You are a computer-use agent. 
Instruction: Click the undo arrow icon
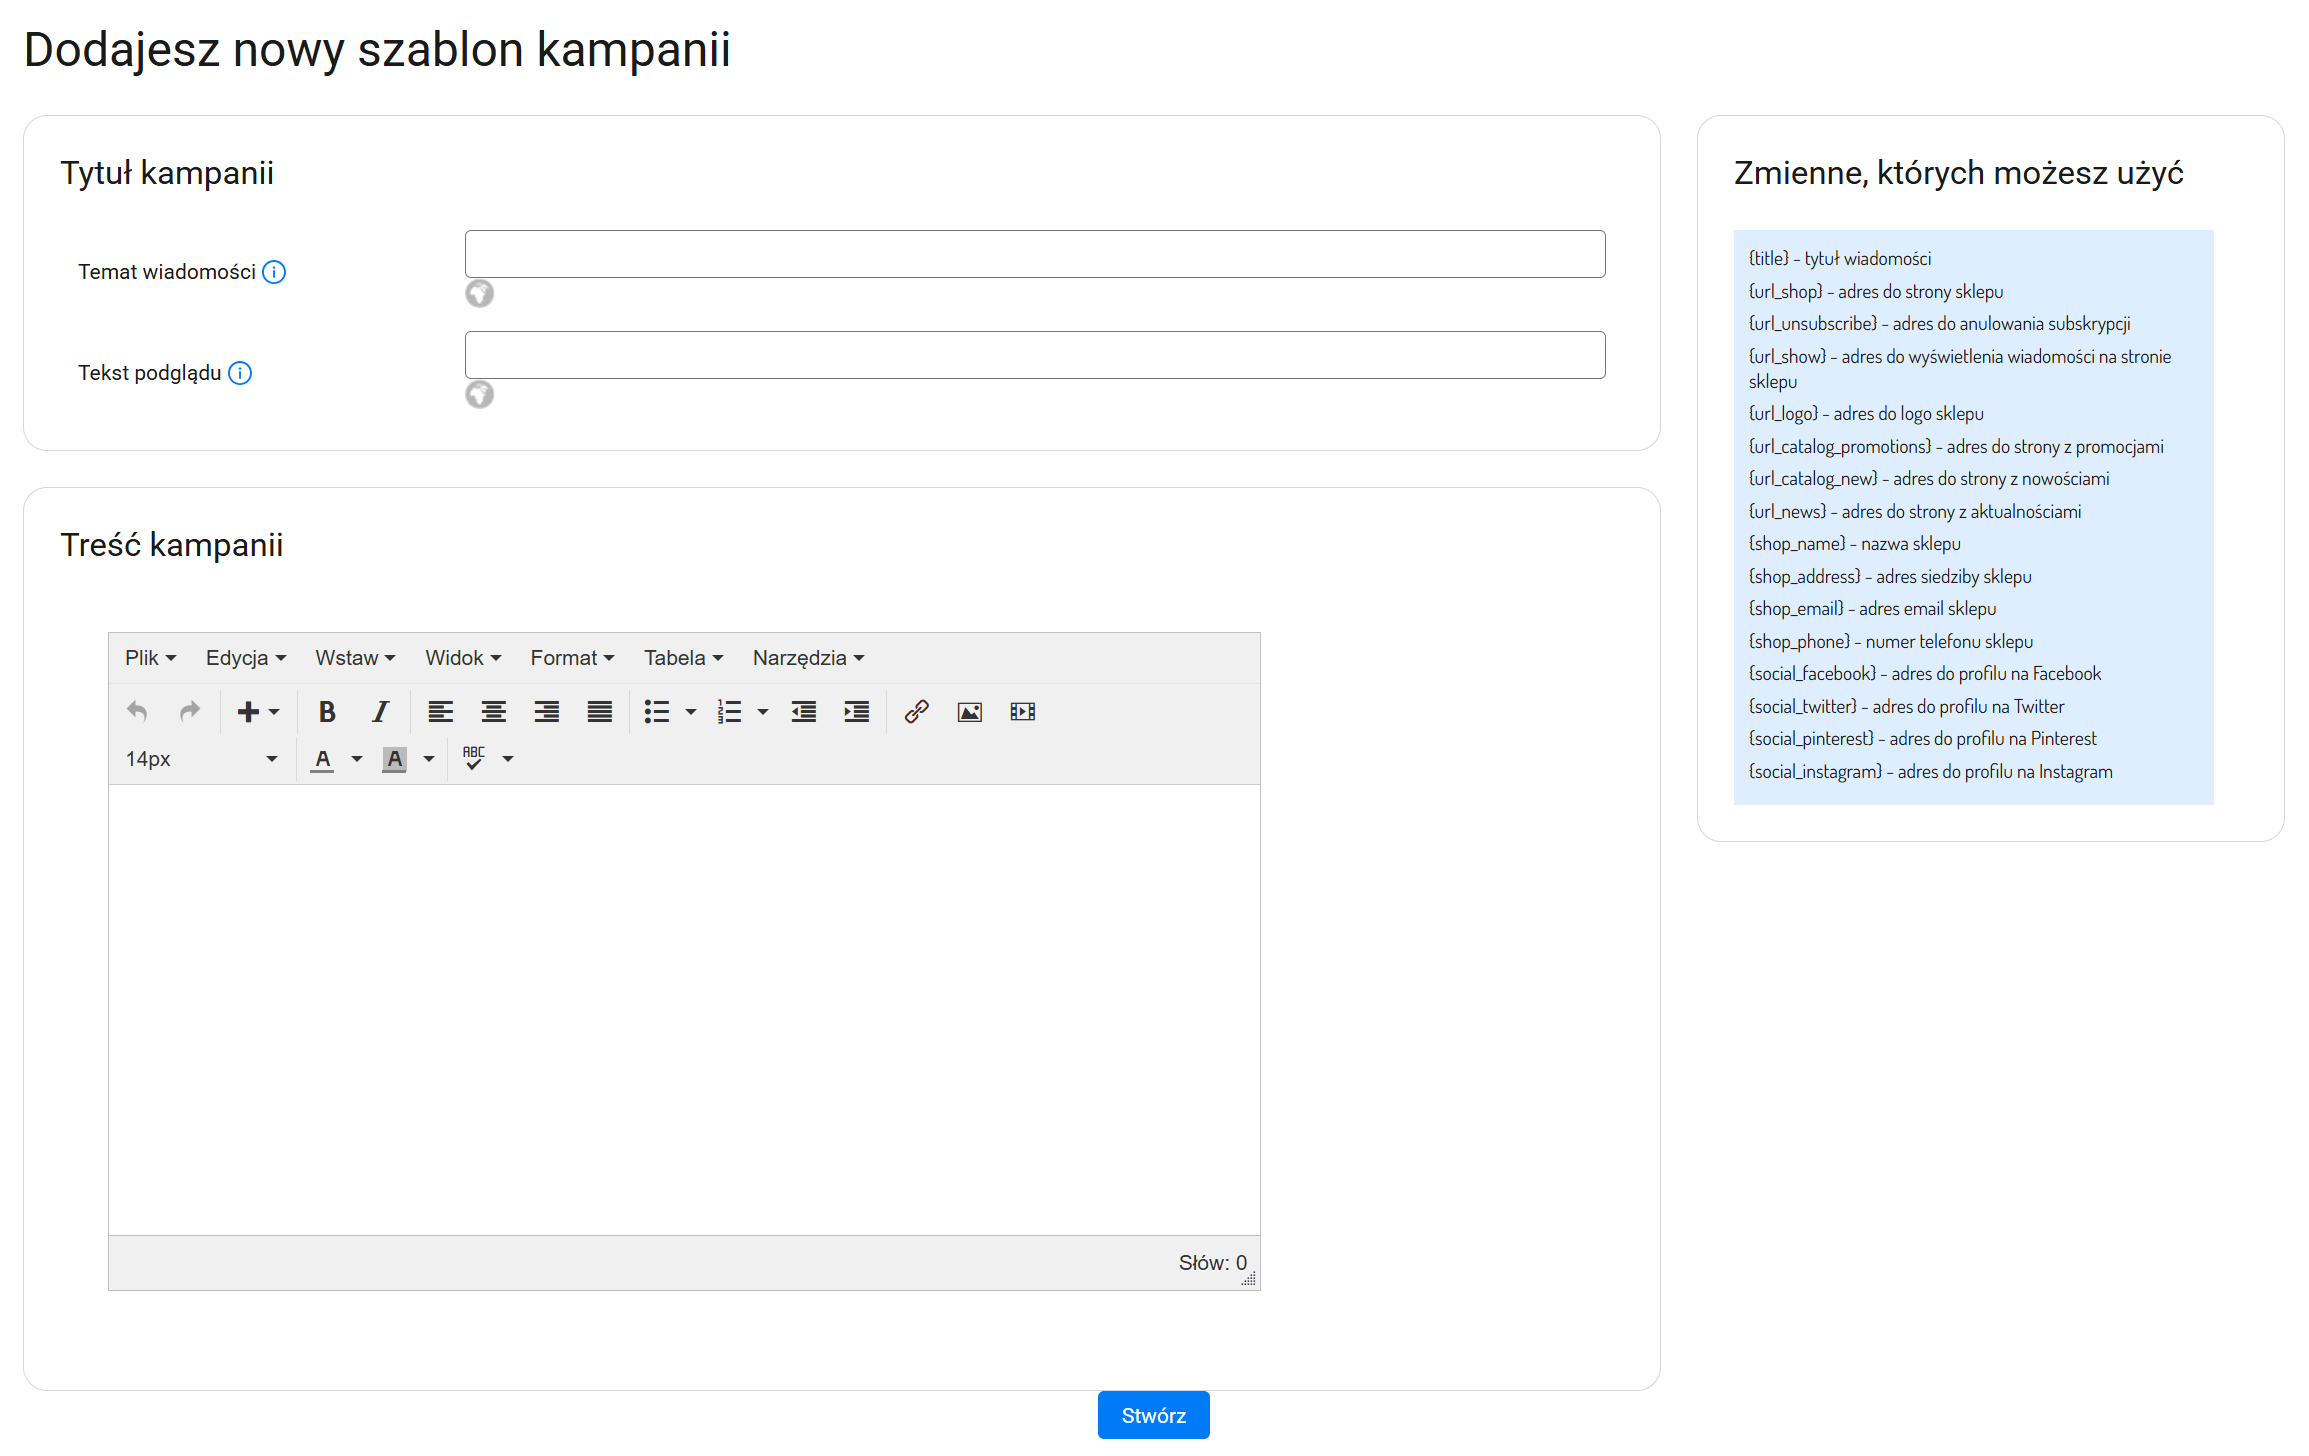(137, 712)
